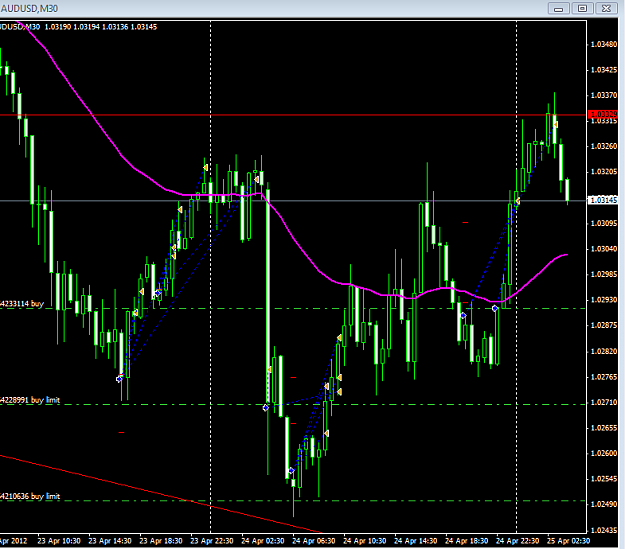Click the 23 Apr 10:30 time label
625x549 pixels.
59,541
